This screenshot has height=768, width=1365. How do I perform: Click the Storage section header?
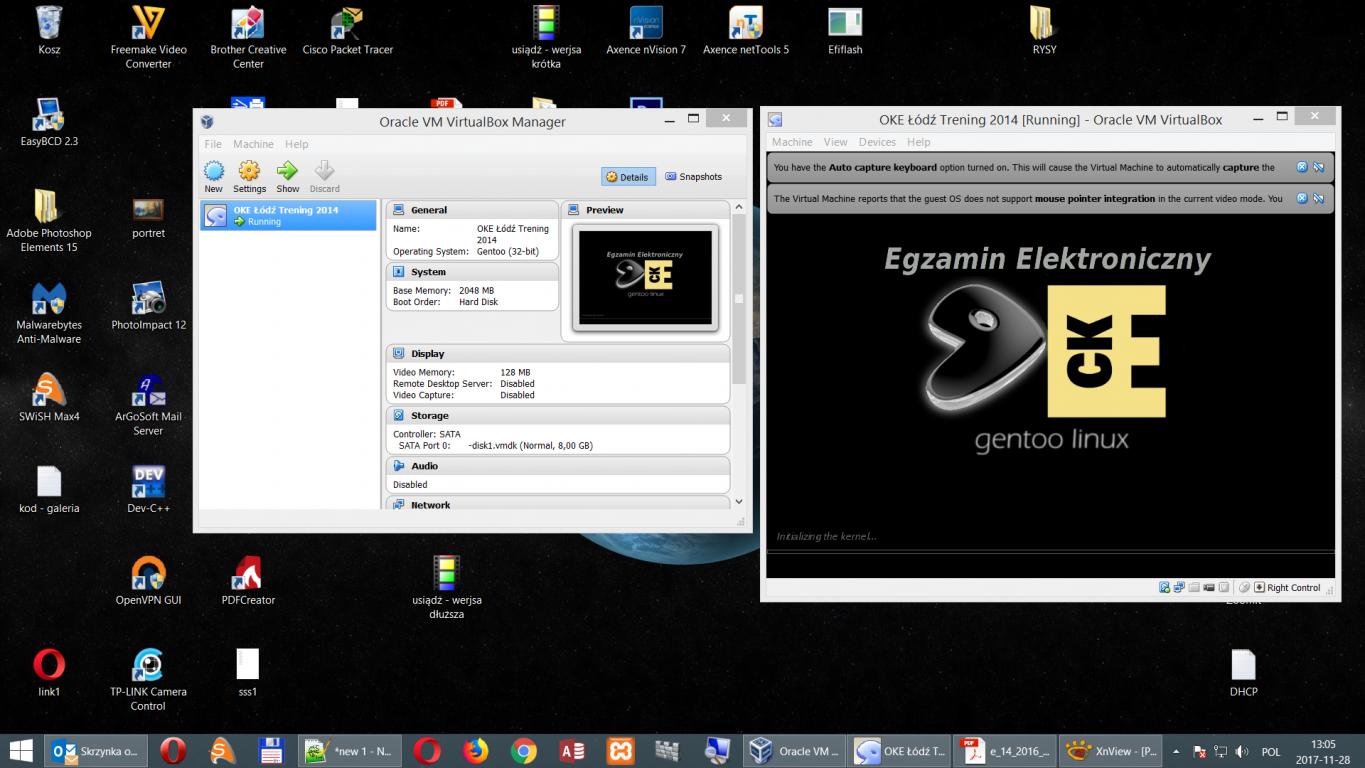tap(558, 416)
